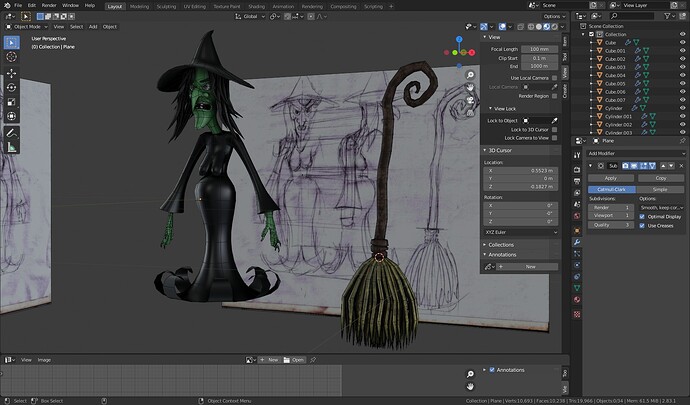Switch to the Modeling workspace tab

[x=139, y=6]
